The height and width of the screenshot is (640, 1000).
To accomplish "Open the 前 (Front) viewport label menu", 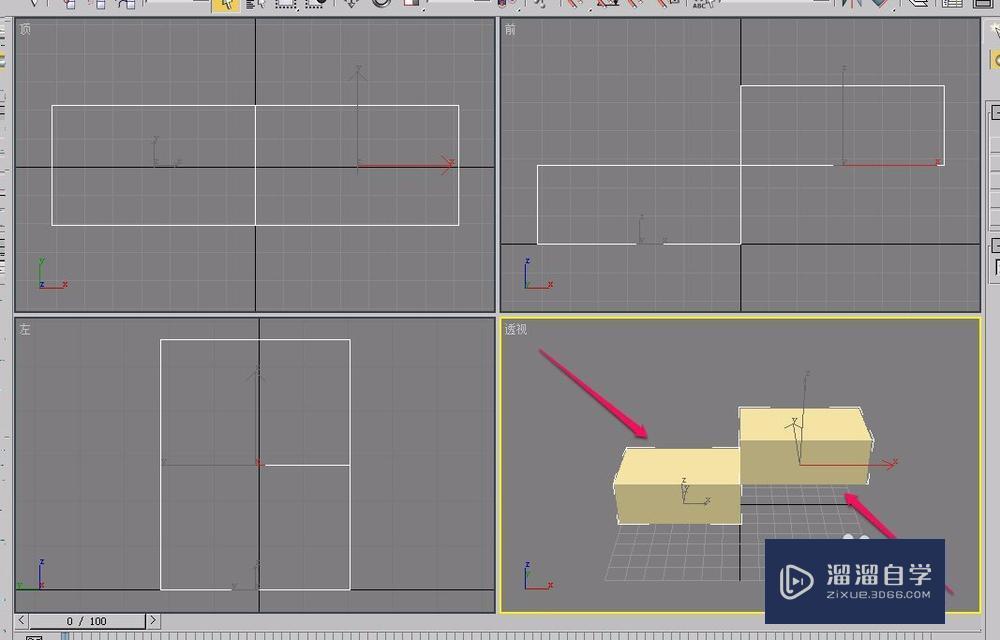I will [x=510, y=29].
